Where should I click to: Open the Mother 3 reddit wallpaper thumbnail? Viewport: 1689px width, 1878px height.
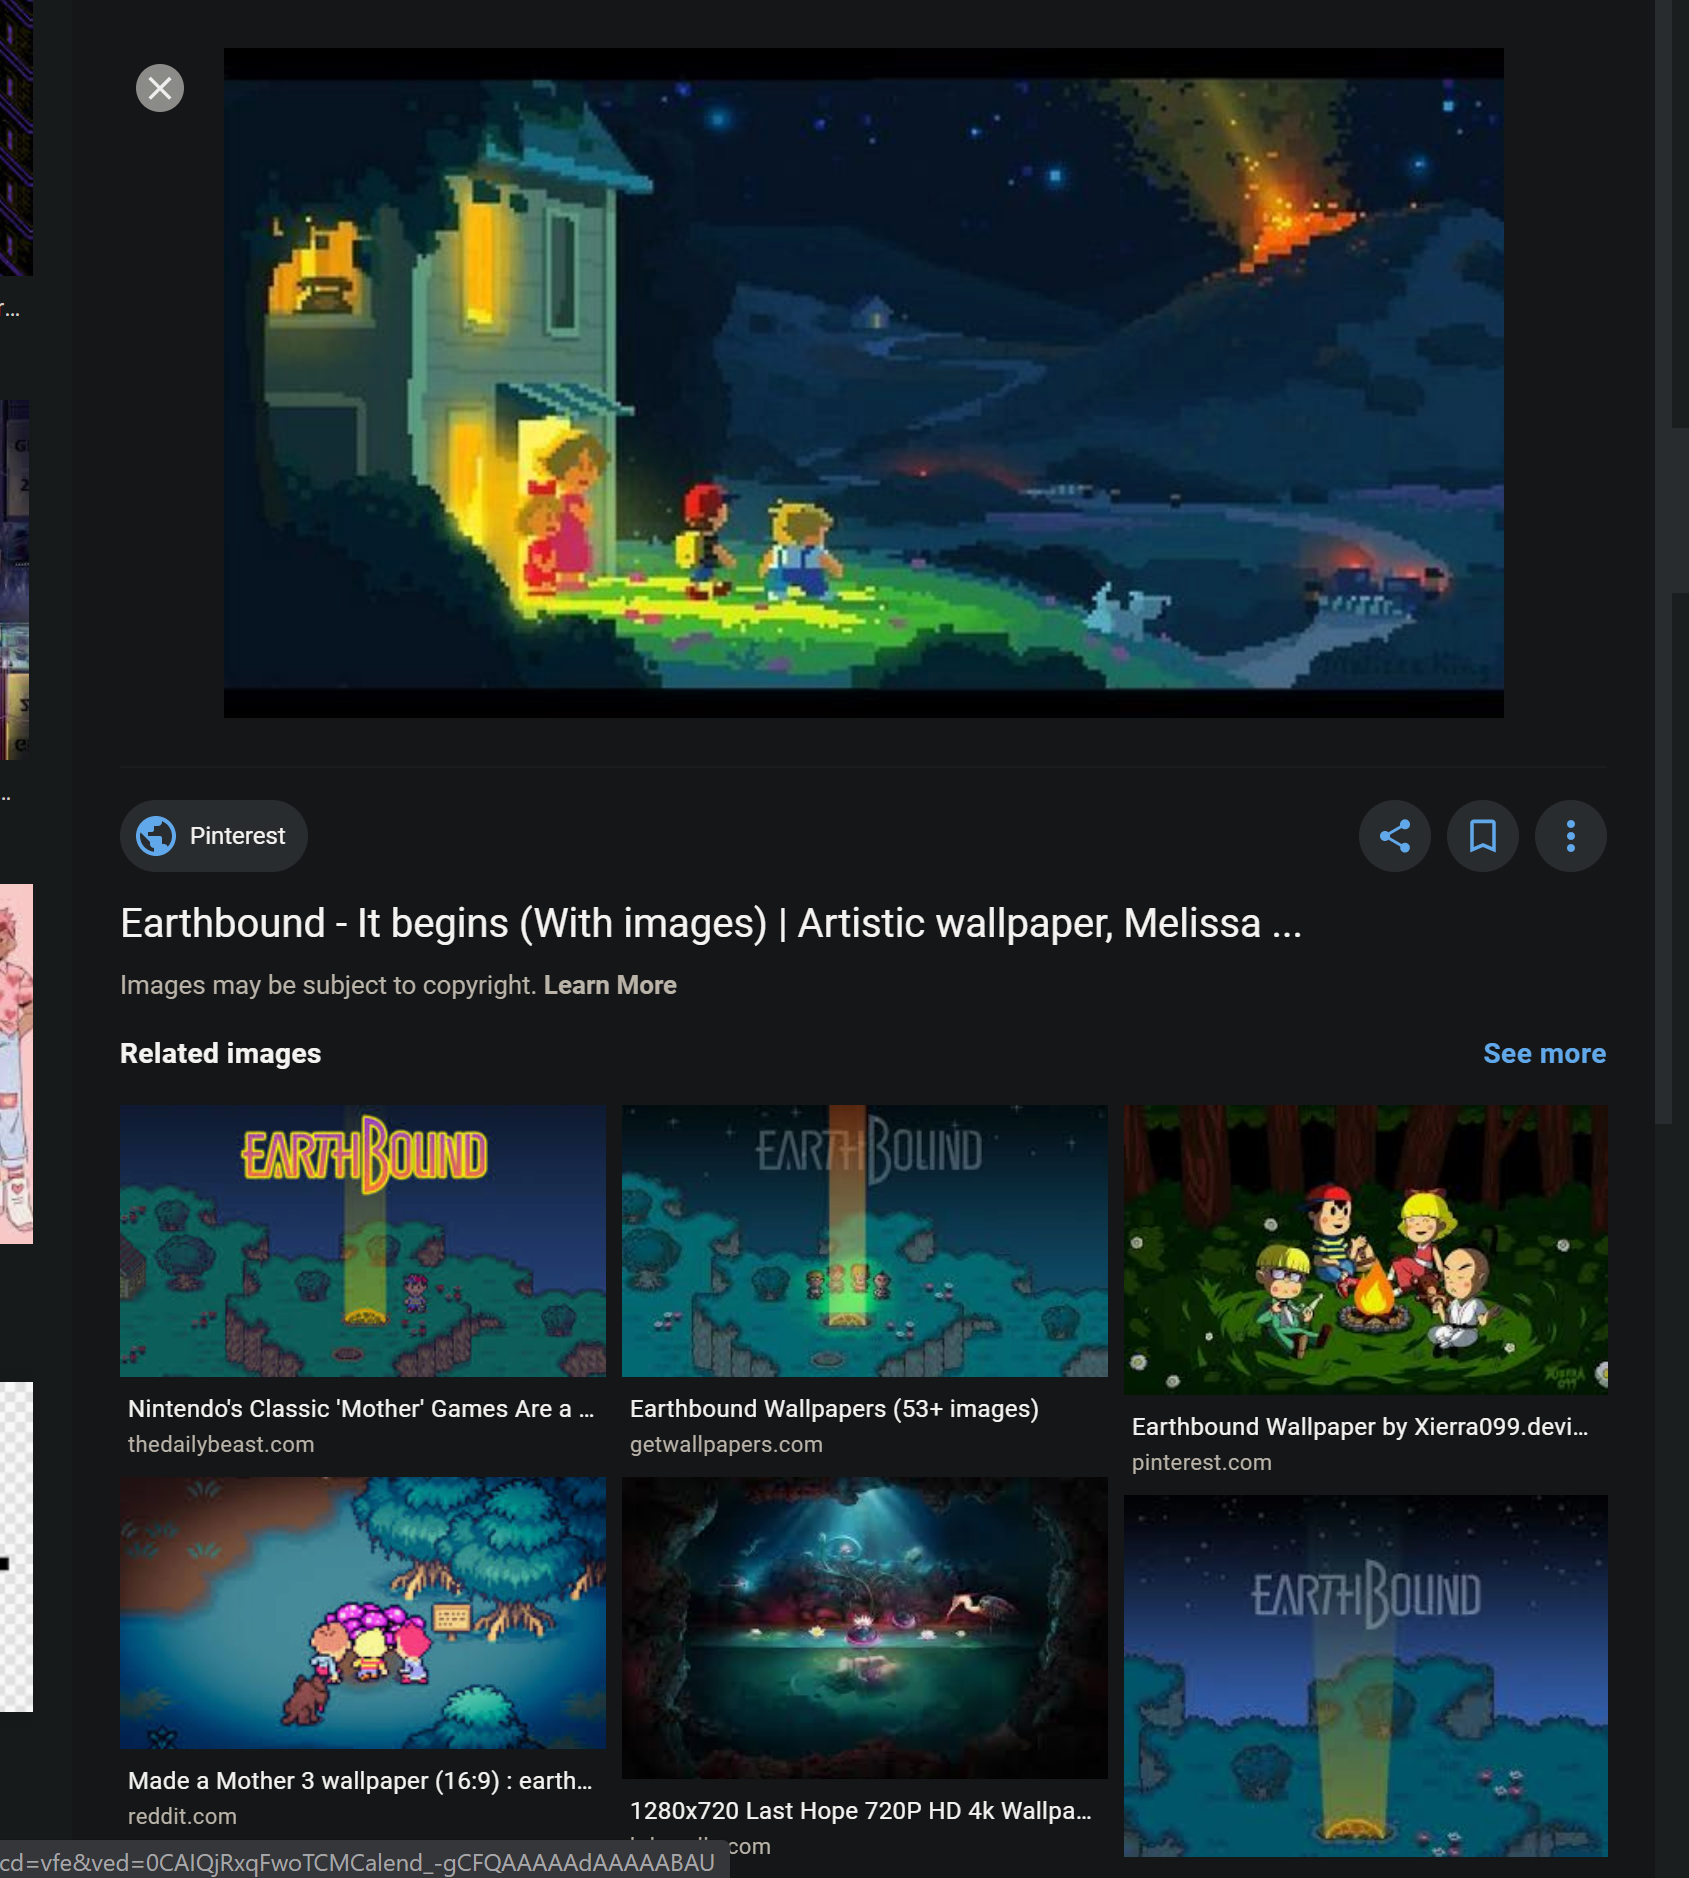point(363,1613)
